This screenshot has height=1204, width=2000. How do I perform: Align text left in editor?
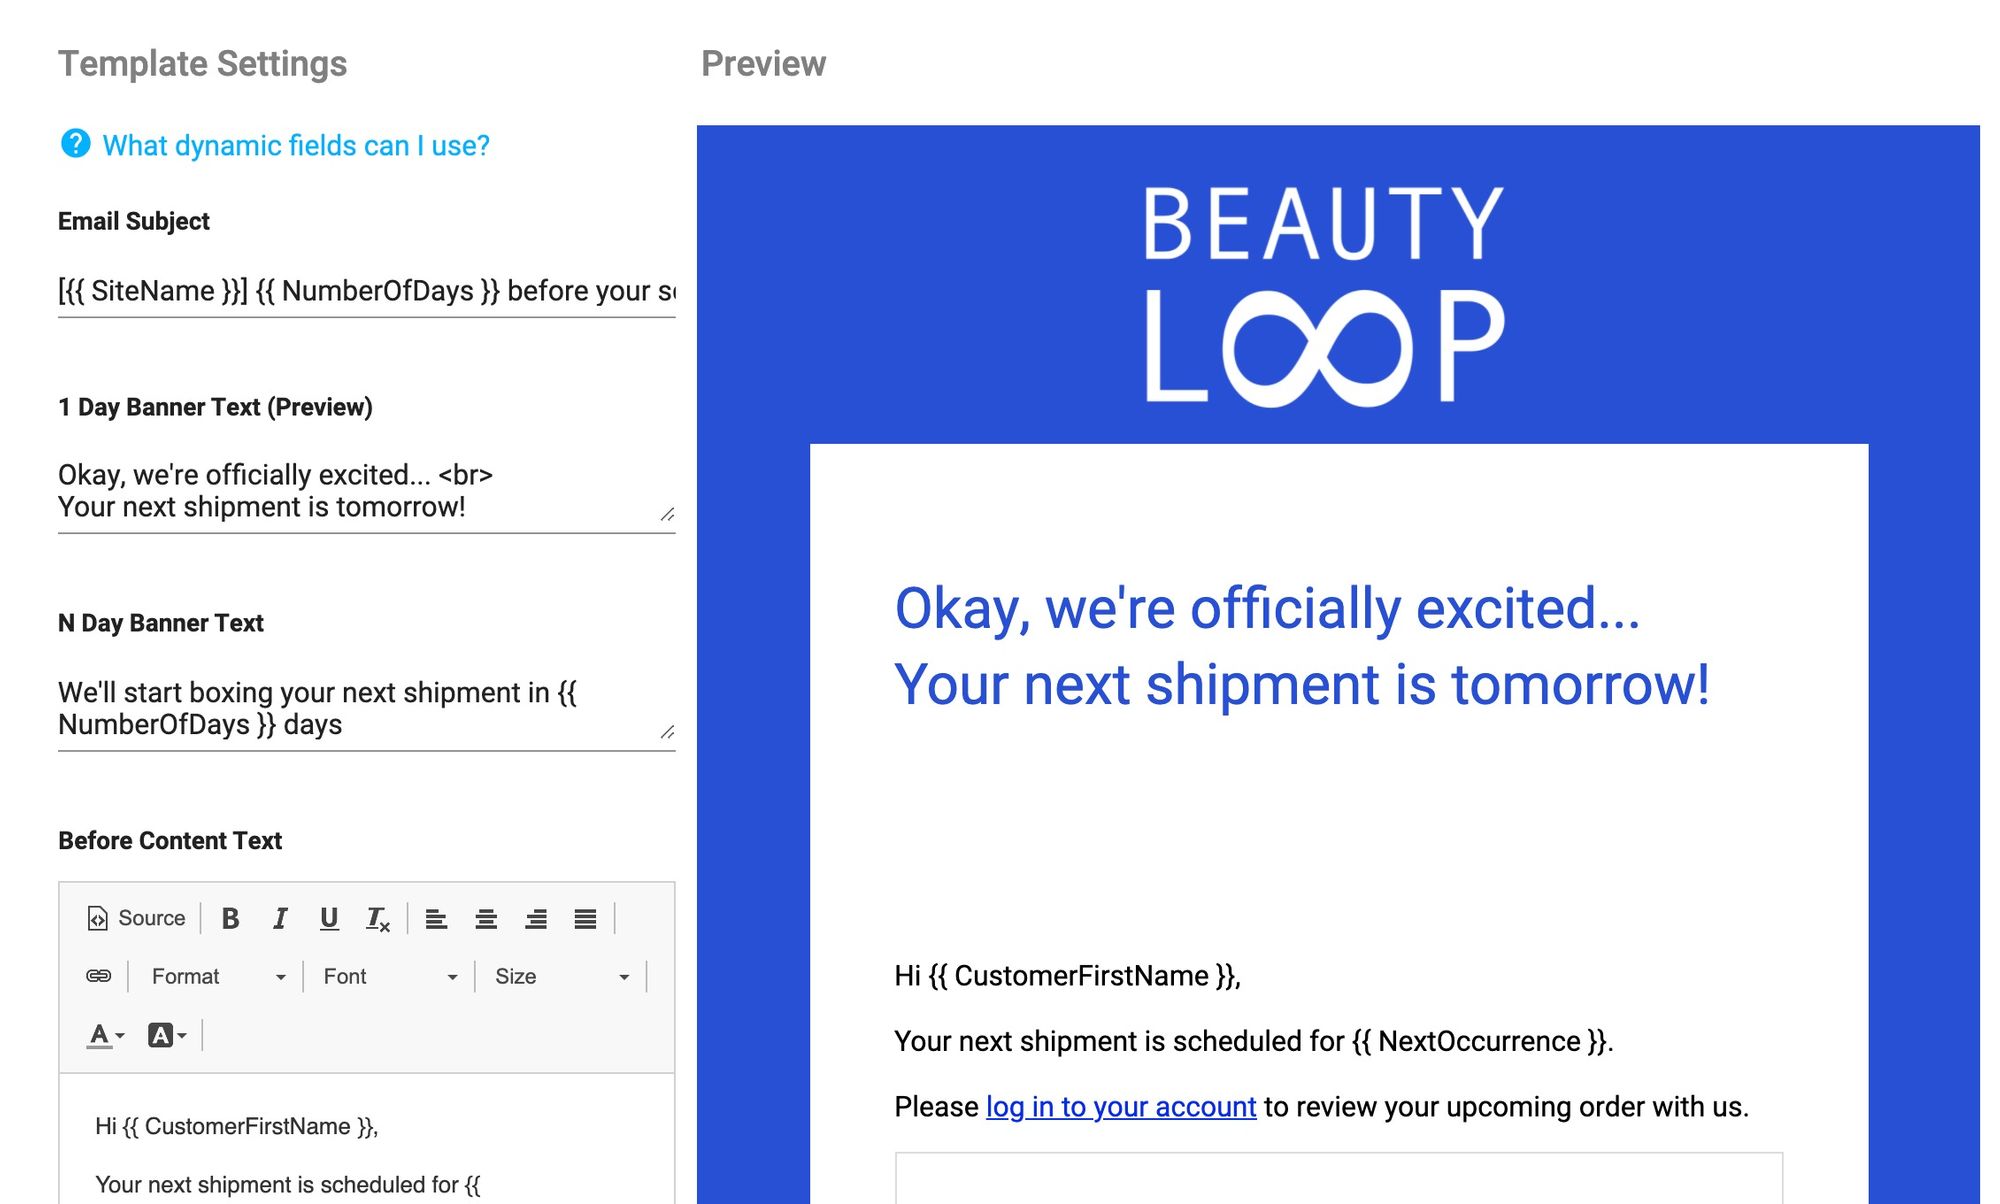point(436,918)
